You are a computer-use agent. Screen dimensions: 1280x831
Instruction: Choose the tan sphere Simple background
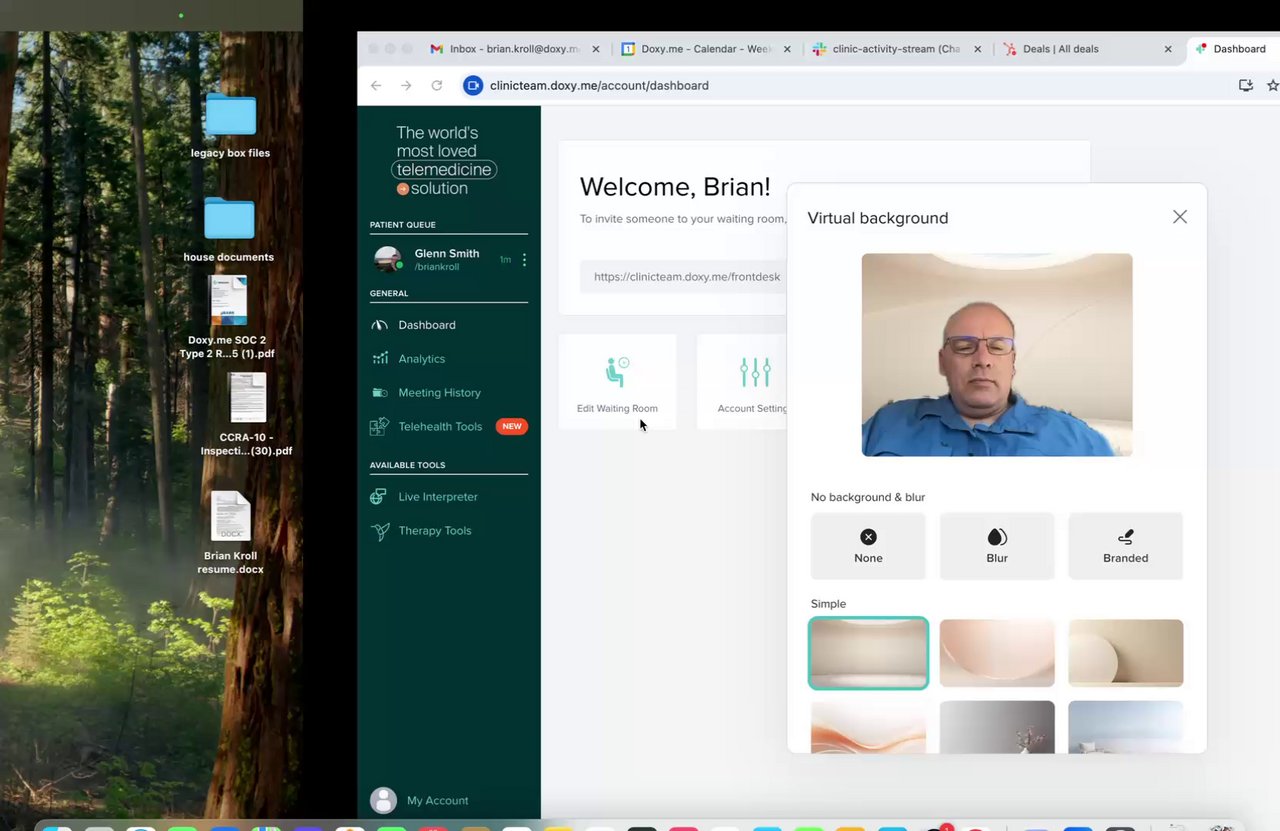(x=1126, y=653)
